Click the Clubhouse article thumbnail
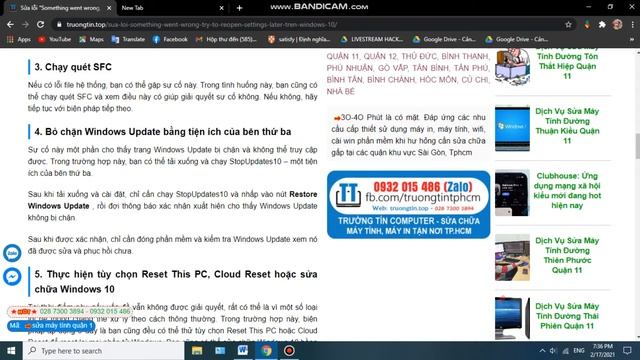 [512, 193]
